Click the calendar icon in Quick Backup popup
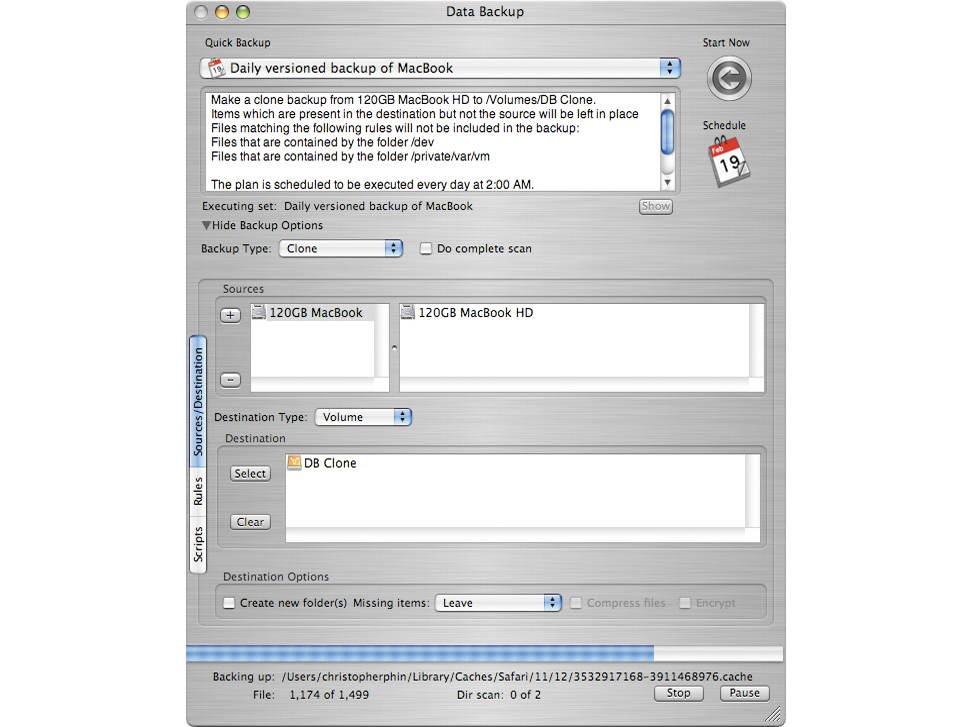 [216, 68]
